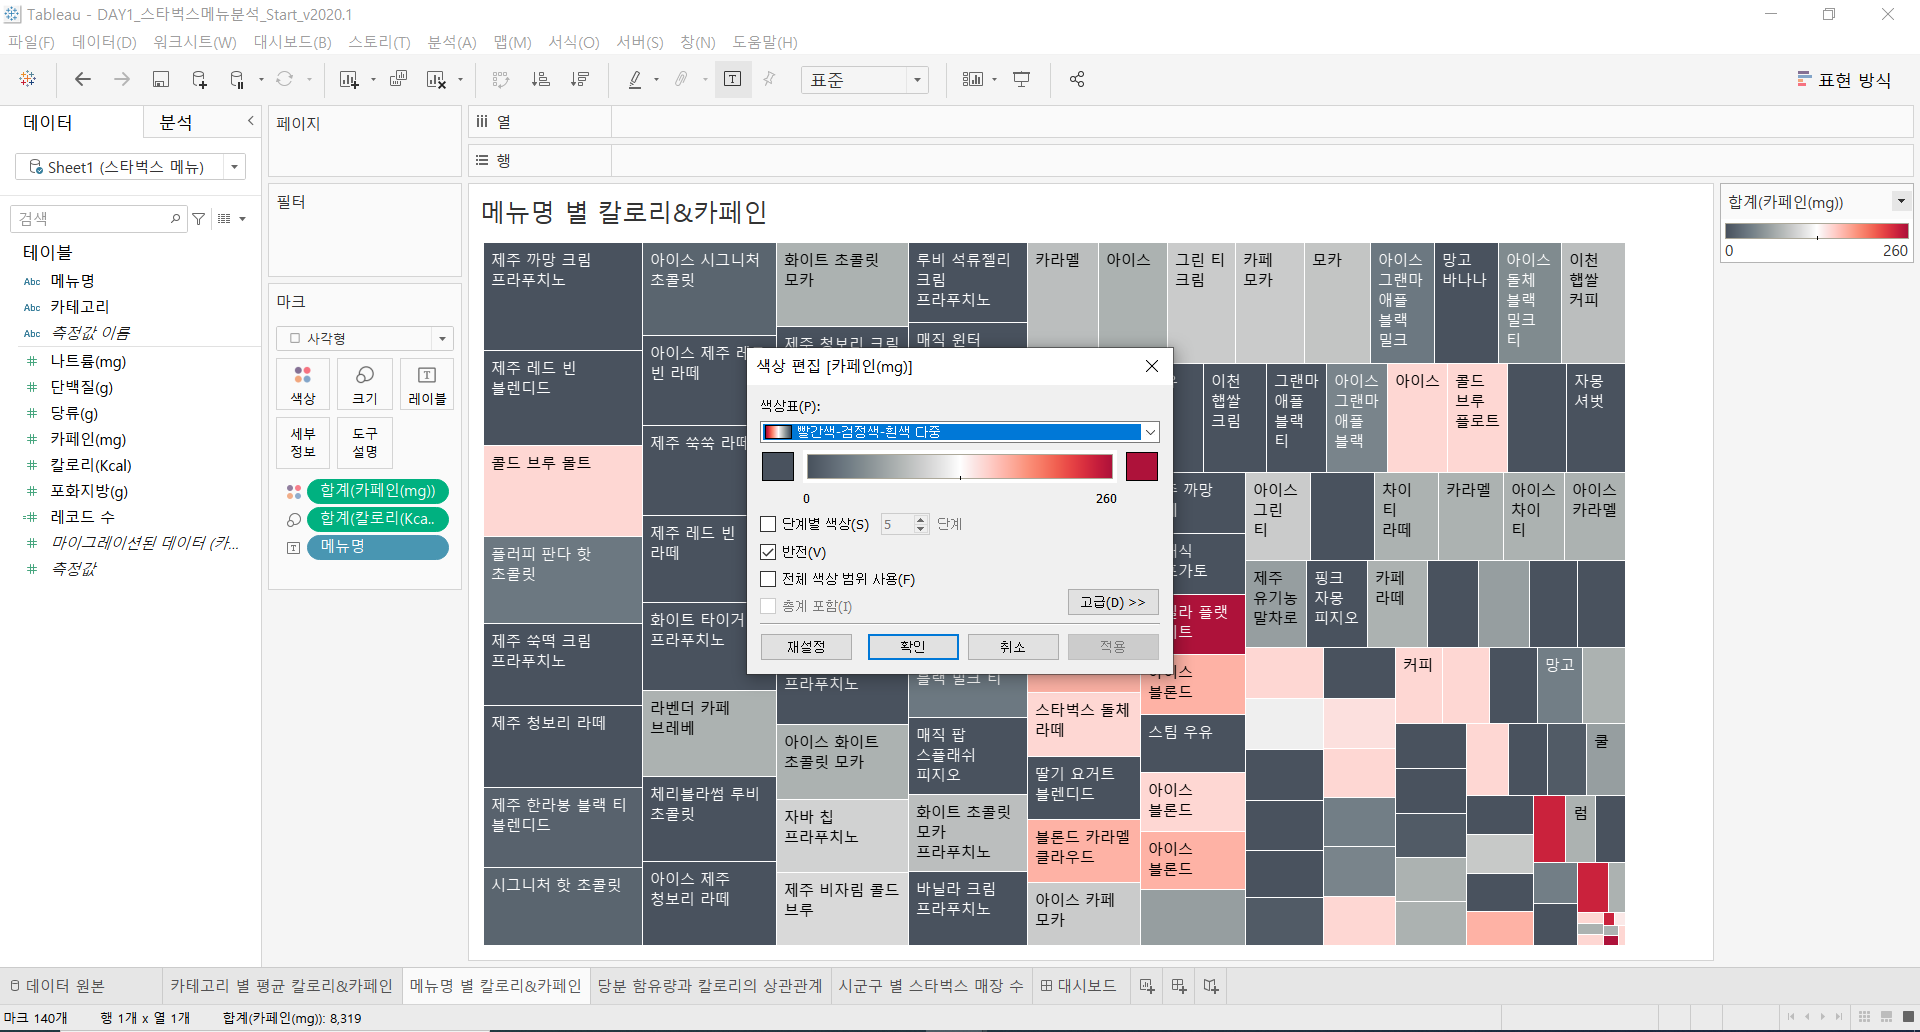Open 시군구 별 스타벅스 매장 수 tab
This screenshot has width=1920, height=1032.
[930, 986]
